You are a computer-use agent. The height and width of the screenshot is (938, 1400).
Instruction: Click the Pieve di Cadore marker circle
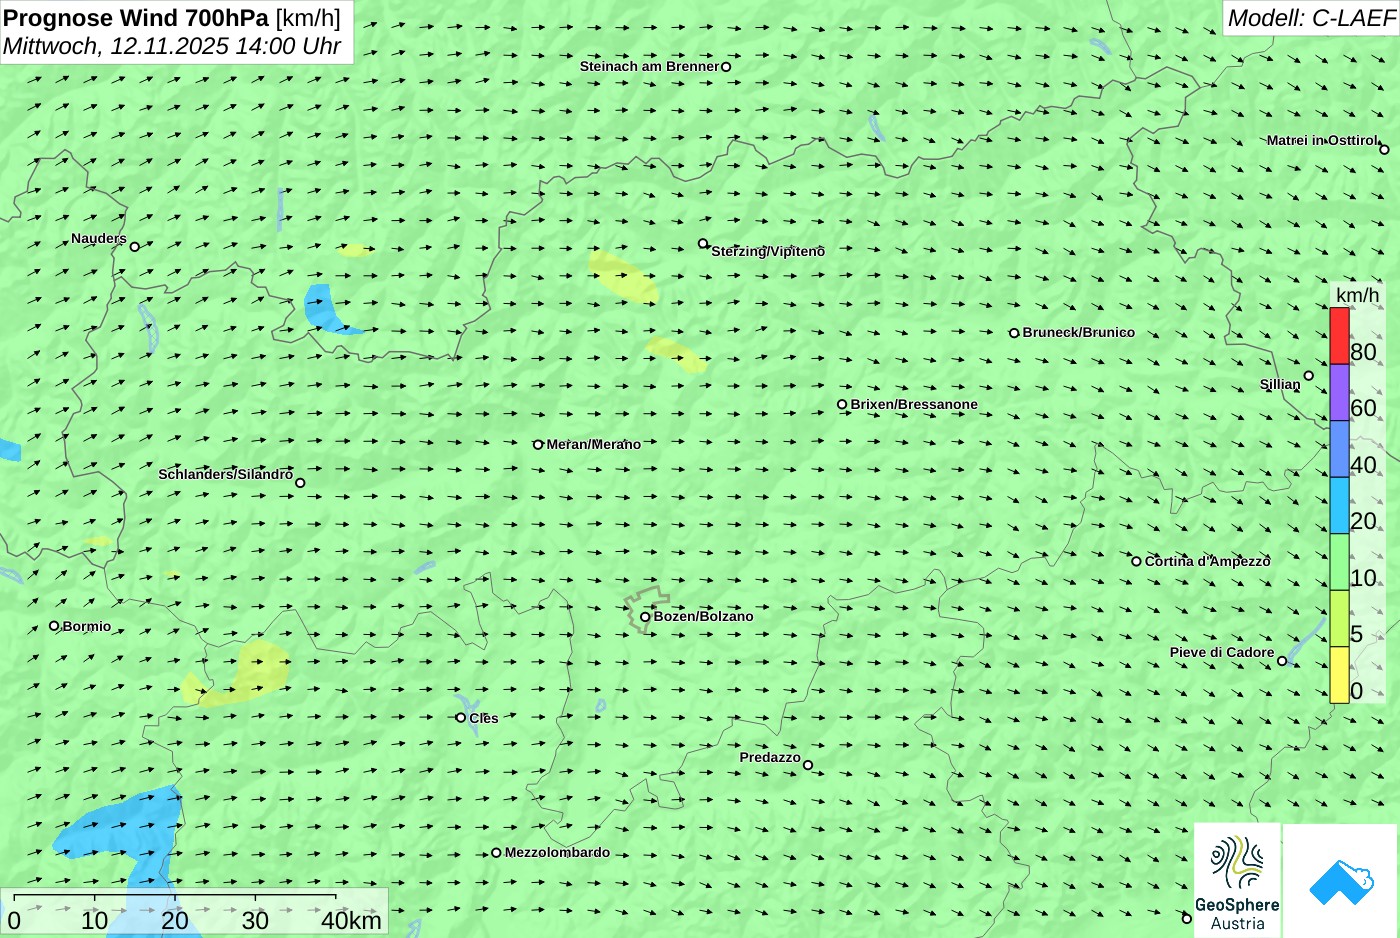point(1282,661)
